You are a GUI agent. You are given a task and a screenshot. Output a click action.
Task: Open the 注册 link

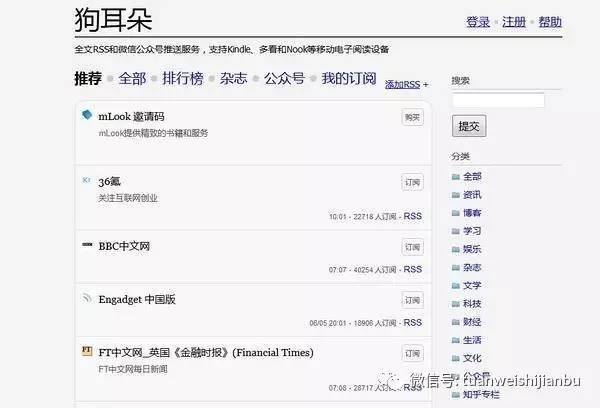(514, 22)
